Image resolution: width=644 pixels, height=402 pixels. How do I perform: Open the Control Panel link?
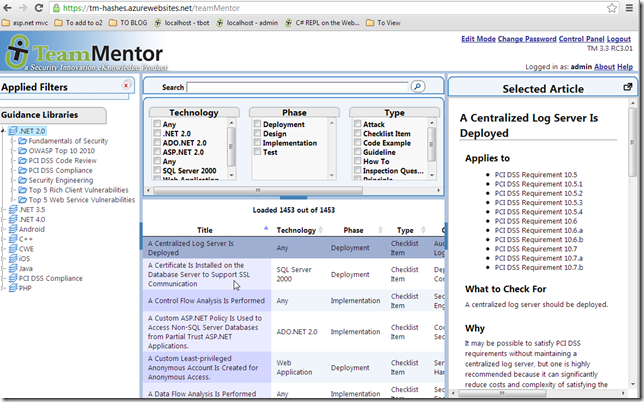585,39
